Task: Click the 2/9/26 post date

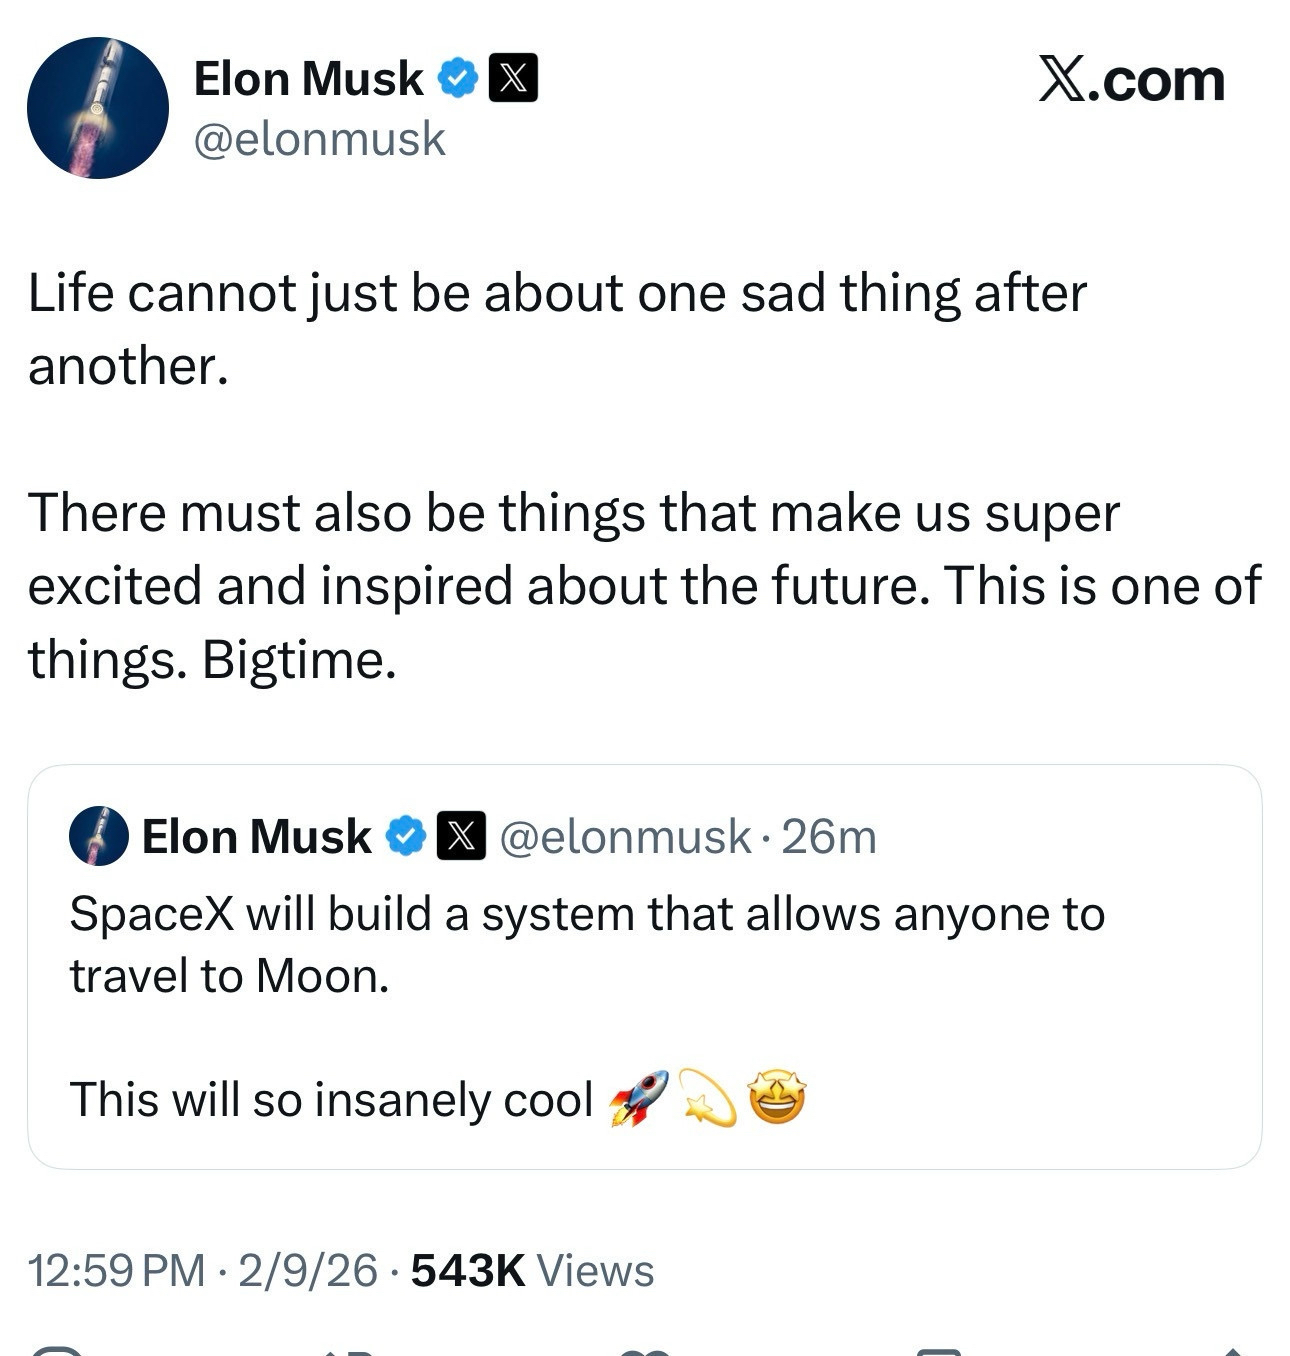Action: pos(308,1271)
